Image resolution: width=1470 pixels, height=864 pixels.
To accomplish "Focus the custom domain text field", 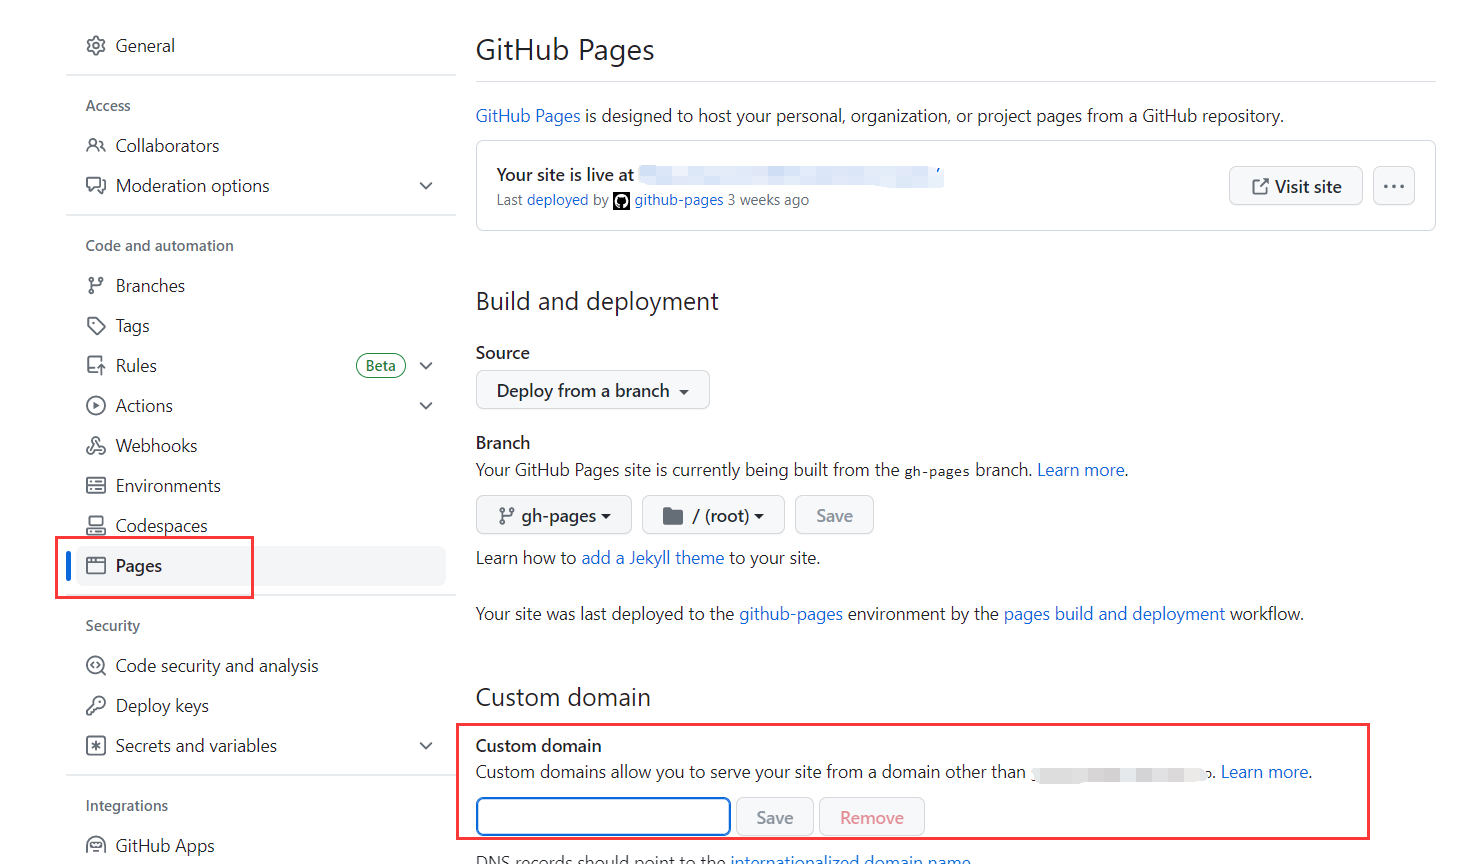I will click(x=603, y=817).
